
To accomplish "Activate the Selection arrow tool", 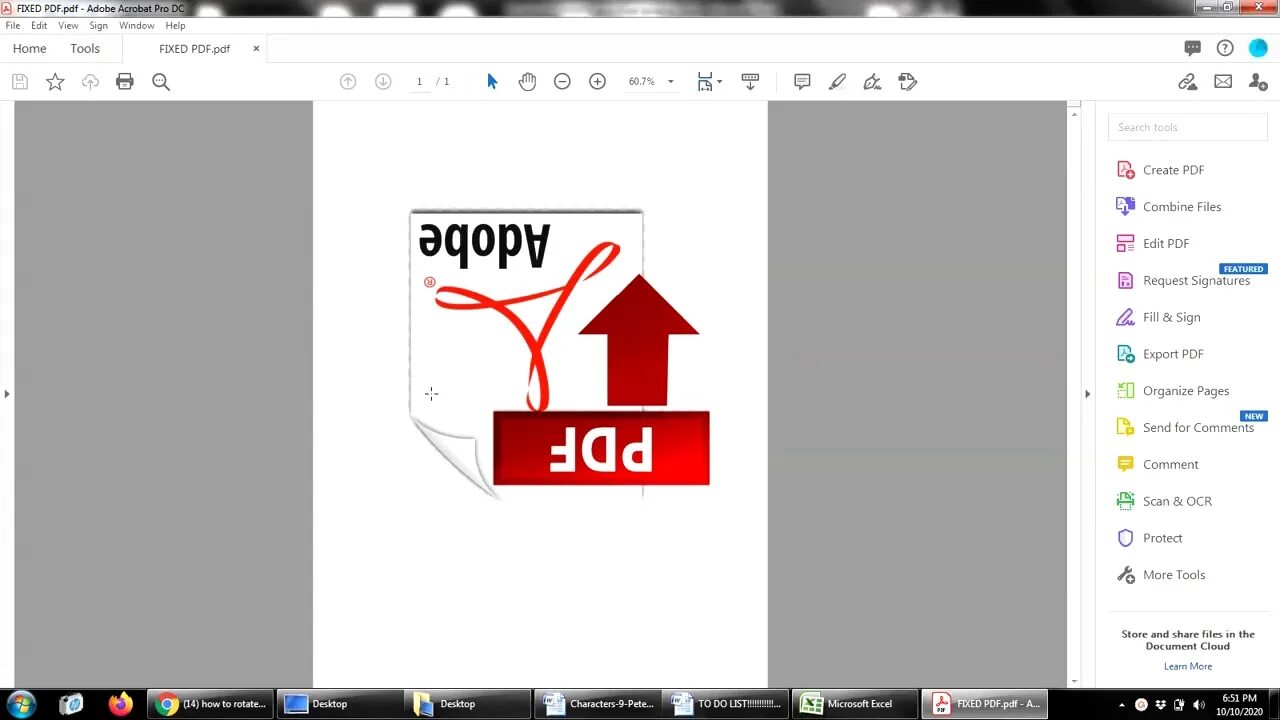I will pyautogui.click(x=492, y=82).
